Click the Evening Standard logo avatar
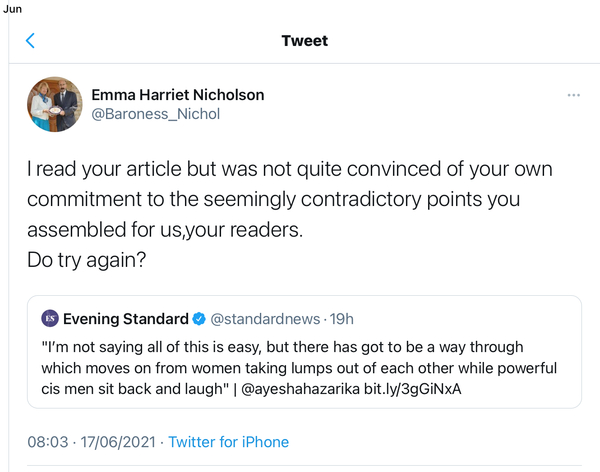This screenshot has height=472, width=600. pos(50,319)
